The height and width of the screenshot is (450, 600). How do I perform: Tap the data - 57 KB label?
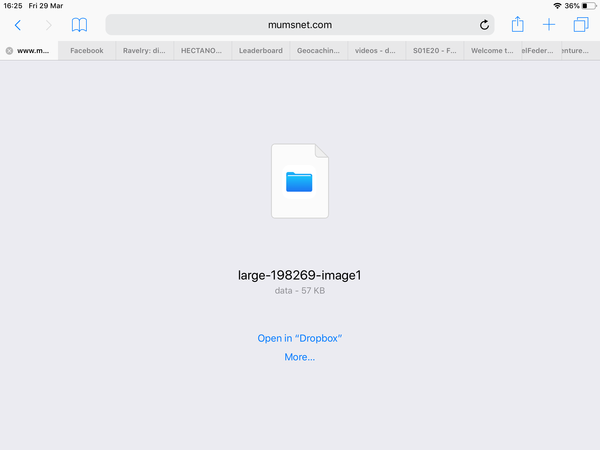click(x=300, y=291)
